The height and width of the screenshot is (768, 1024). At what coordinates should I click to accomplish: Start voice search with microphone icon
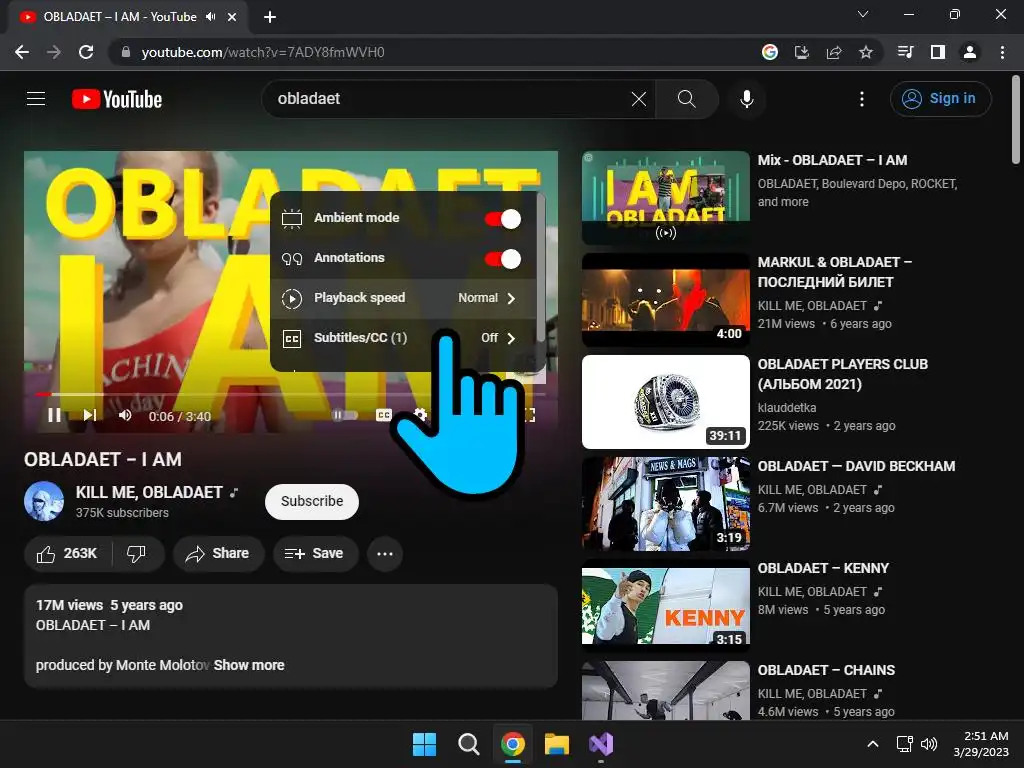point(746,99)
